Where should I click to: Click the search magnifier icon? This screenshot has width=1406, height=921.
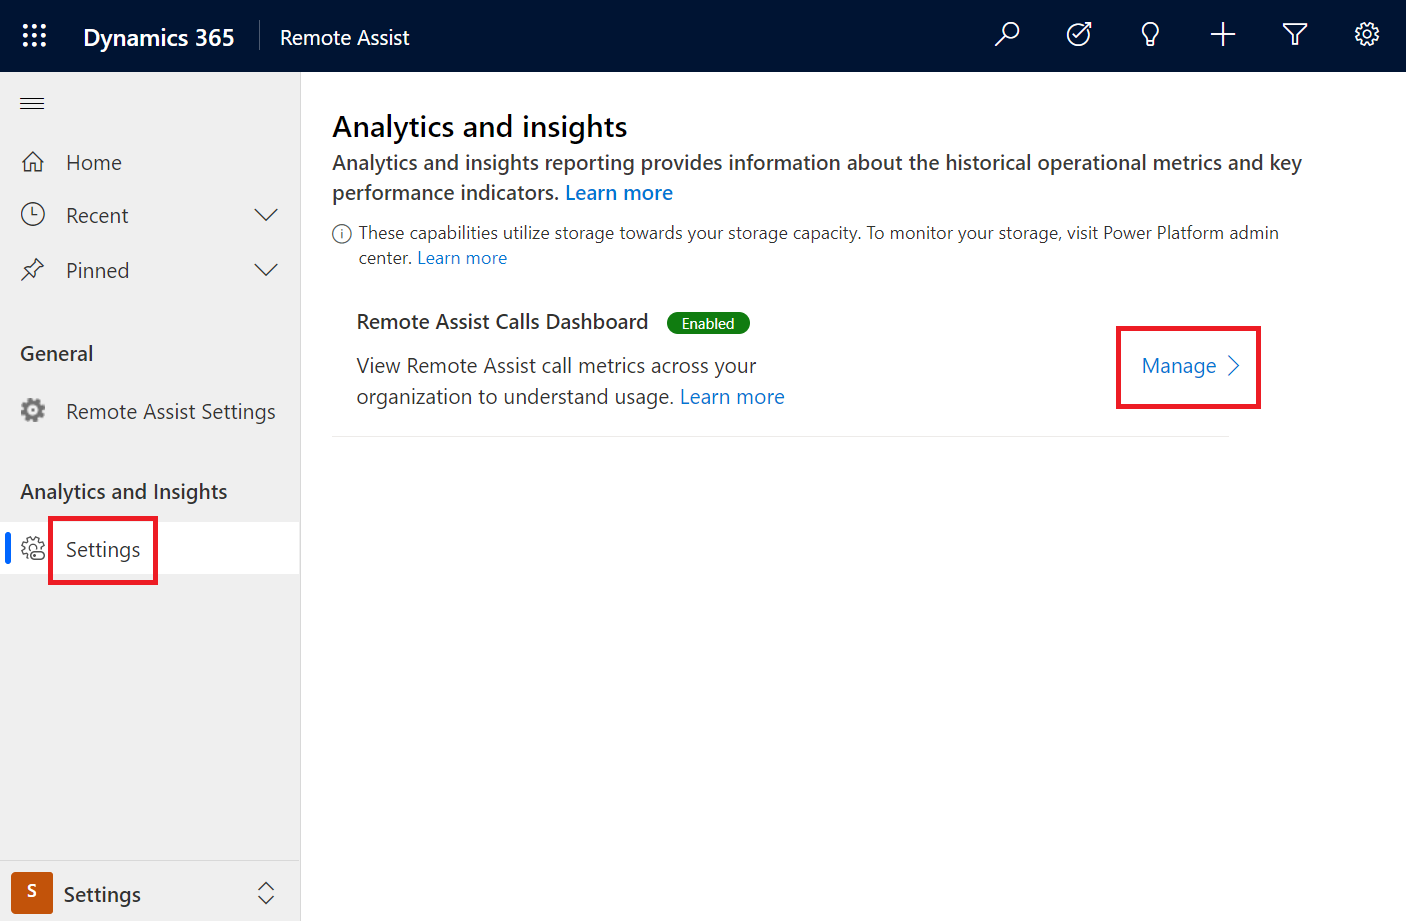click(x=1007, y=35)
